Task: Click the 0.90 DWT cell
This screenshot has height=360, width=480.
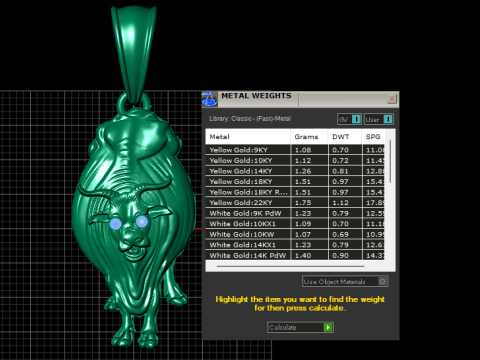Action: tap(345, 255)
